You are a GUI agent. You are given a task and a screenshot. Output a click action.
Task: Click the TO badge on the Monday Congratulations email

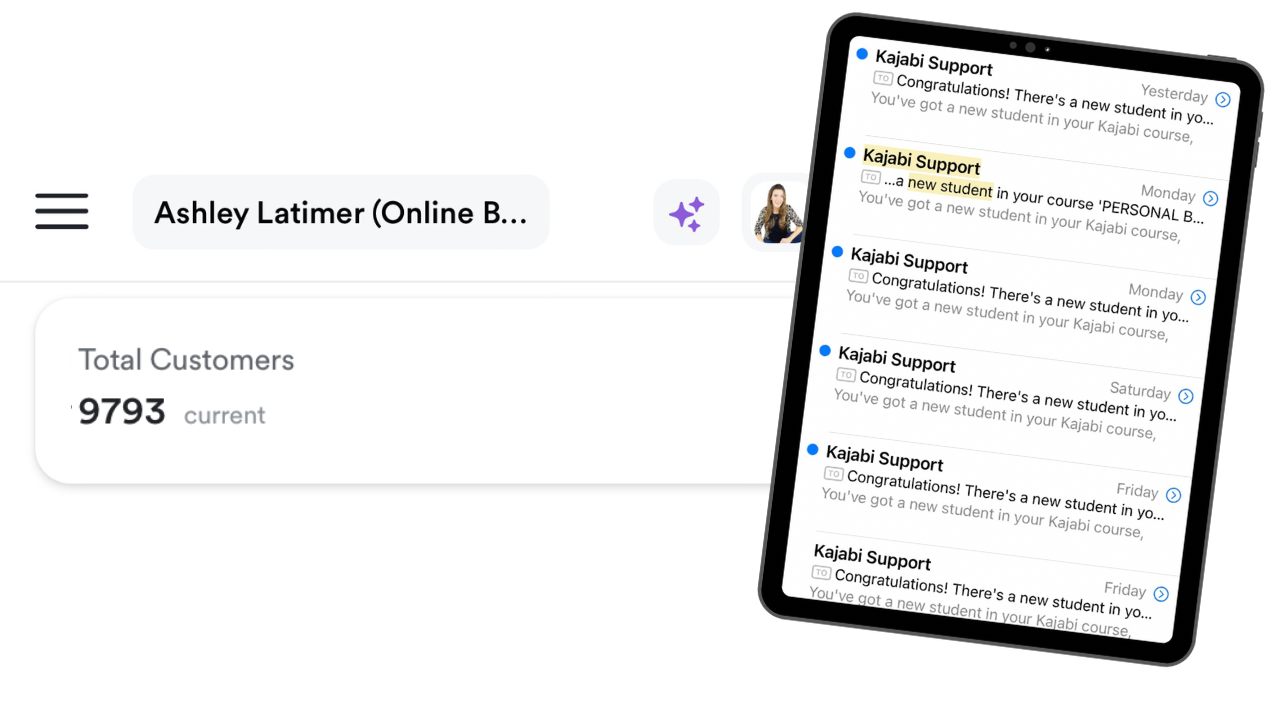pos(858,276)
